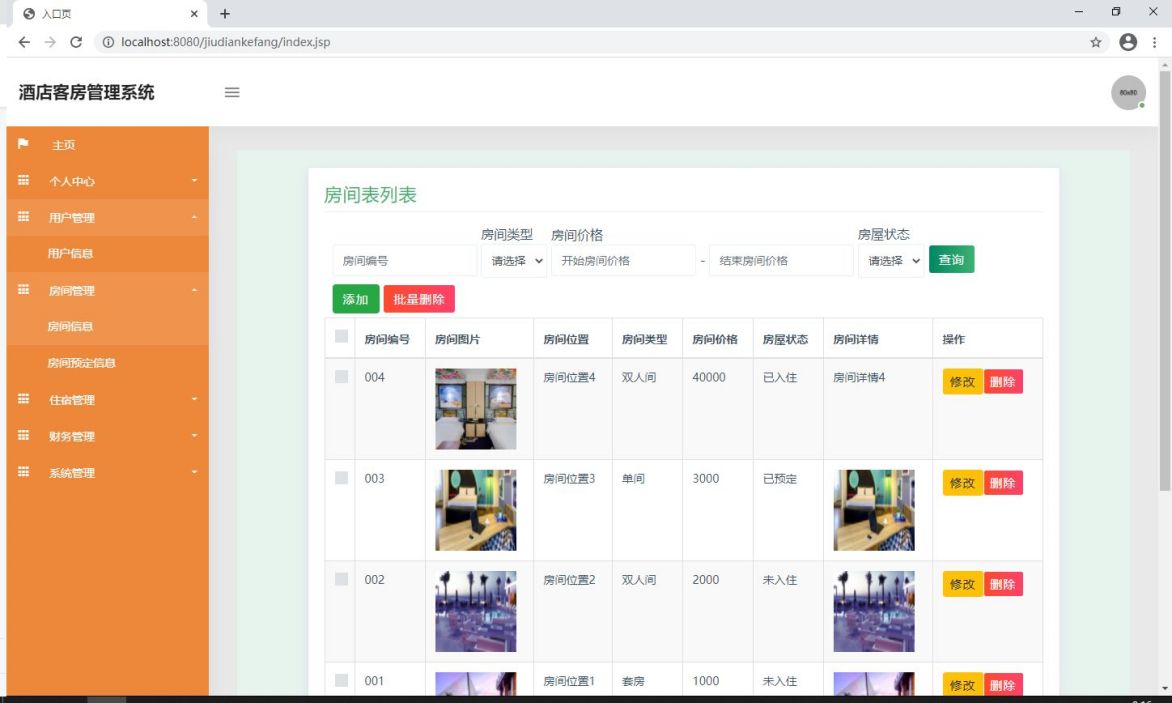Open room 002 detail image thumbnail

coord(874,611)
